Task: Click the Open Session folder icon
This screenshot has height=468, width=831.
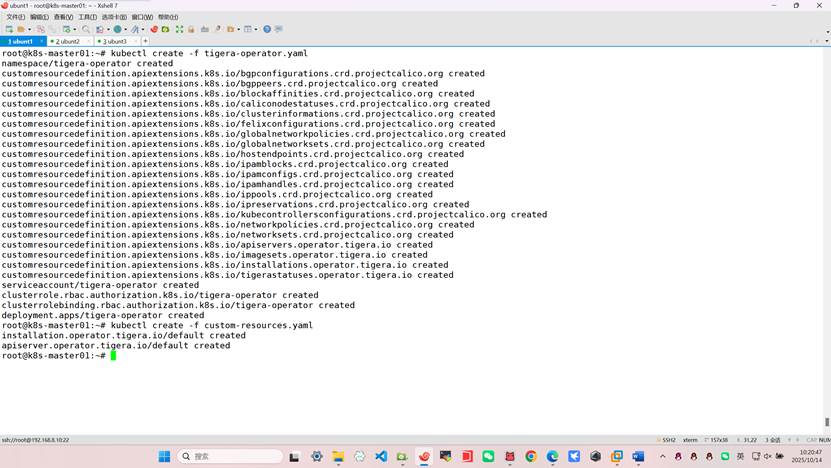Action: tap(21, 29)
